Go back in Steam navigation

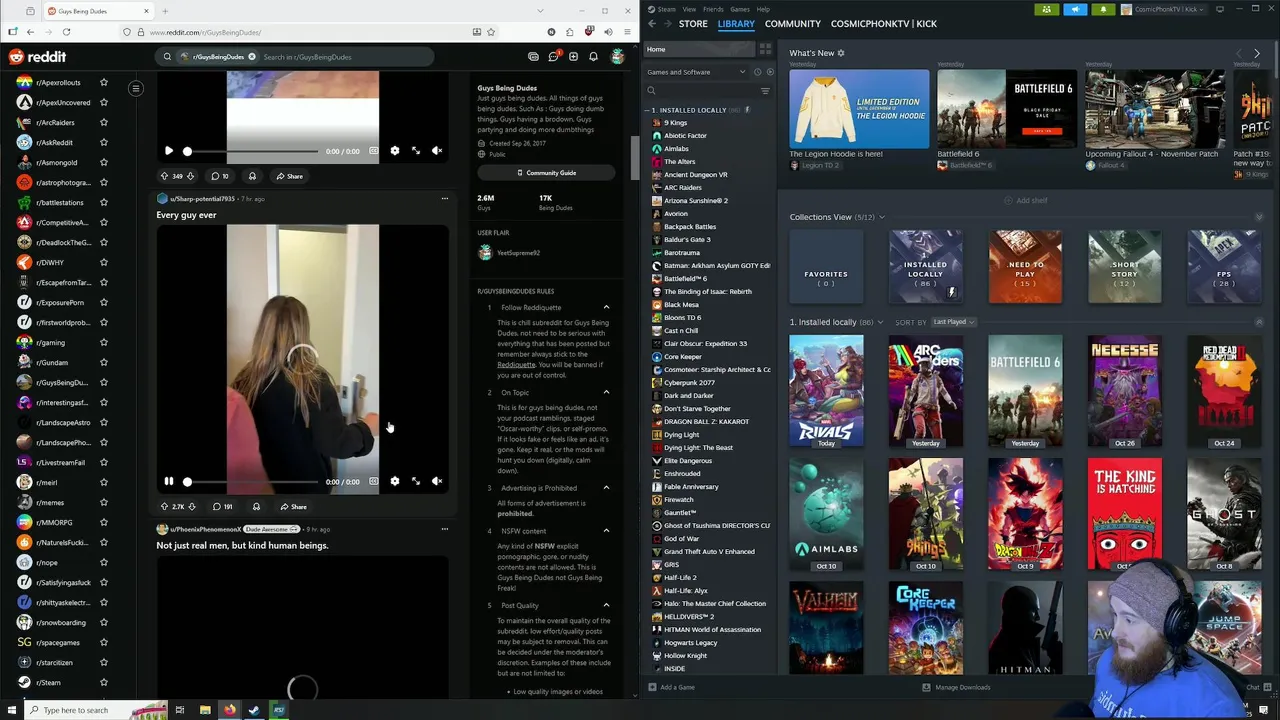click(x=652, y=24)
